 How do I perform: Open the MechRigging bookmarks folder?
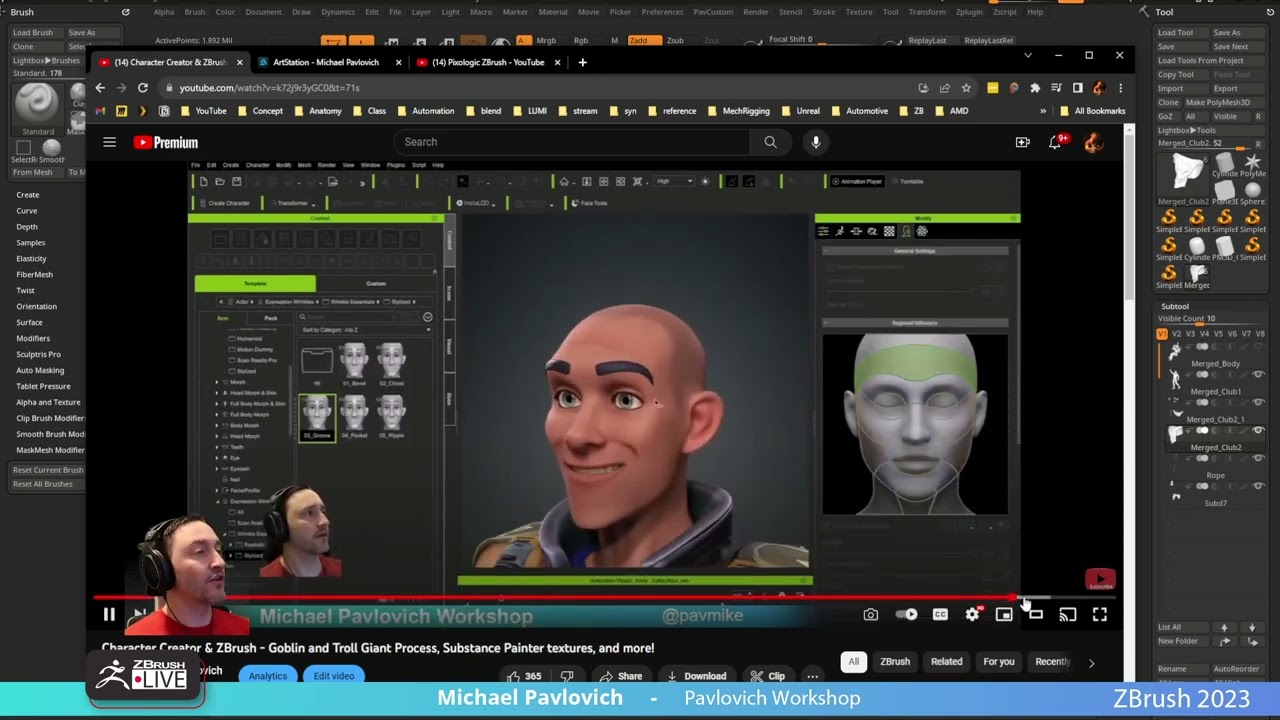[738, 111]
